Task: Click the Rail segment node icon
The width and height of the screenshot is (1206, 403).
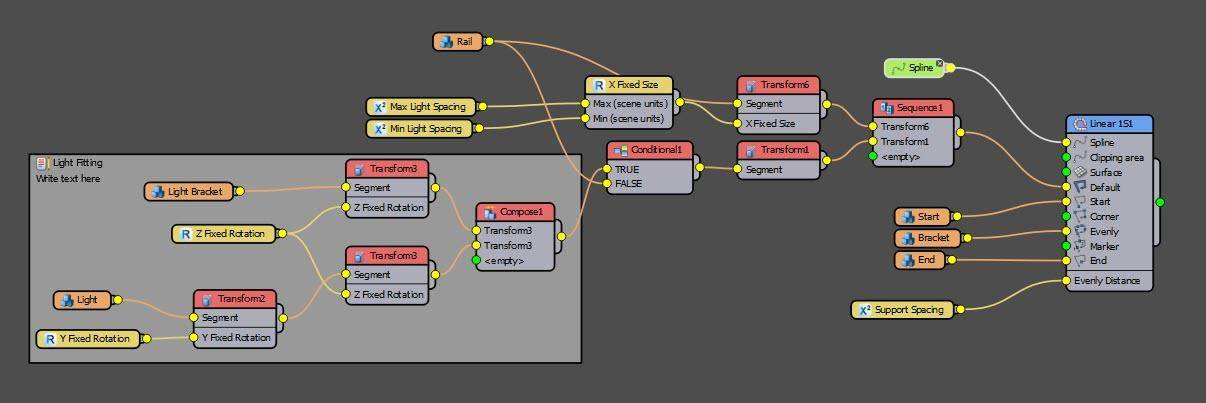Action: click(x=446, y=42)
